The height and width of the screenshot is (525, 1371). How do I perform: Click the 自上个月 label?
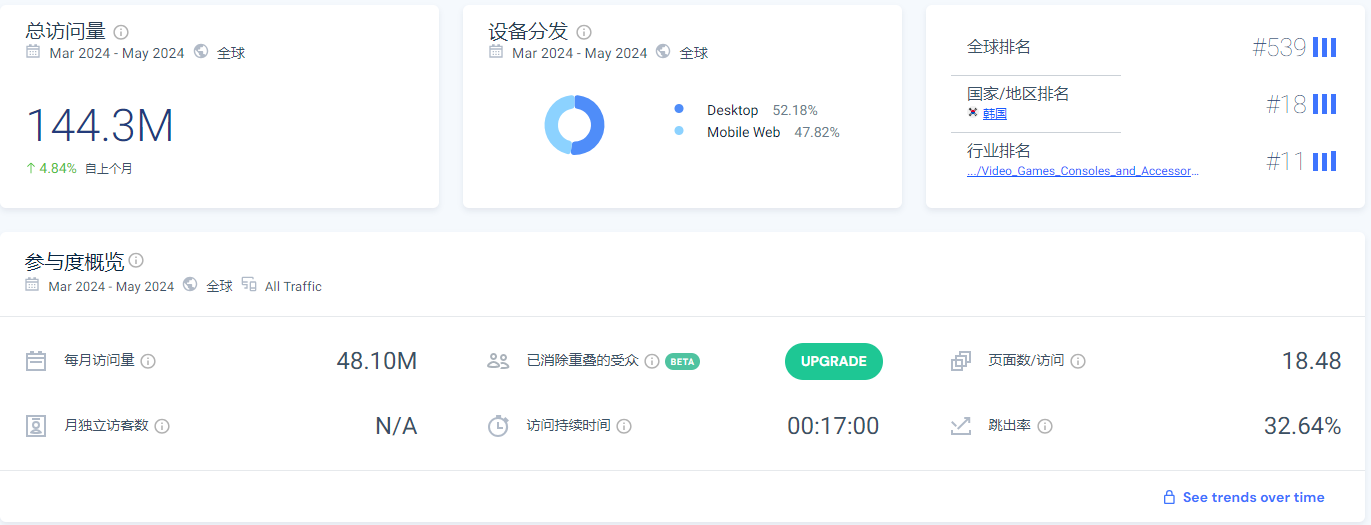(109, 169)
